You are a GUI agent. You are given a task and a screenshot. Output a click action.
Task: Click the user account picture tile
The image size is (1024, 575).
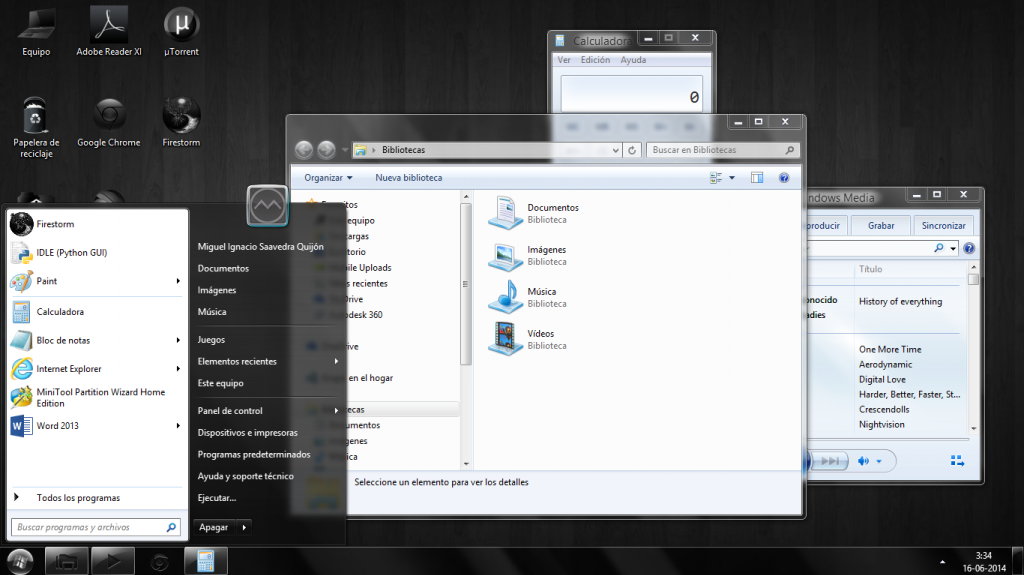tap(267, 206)
